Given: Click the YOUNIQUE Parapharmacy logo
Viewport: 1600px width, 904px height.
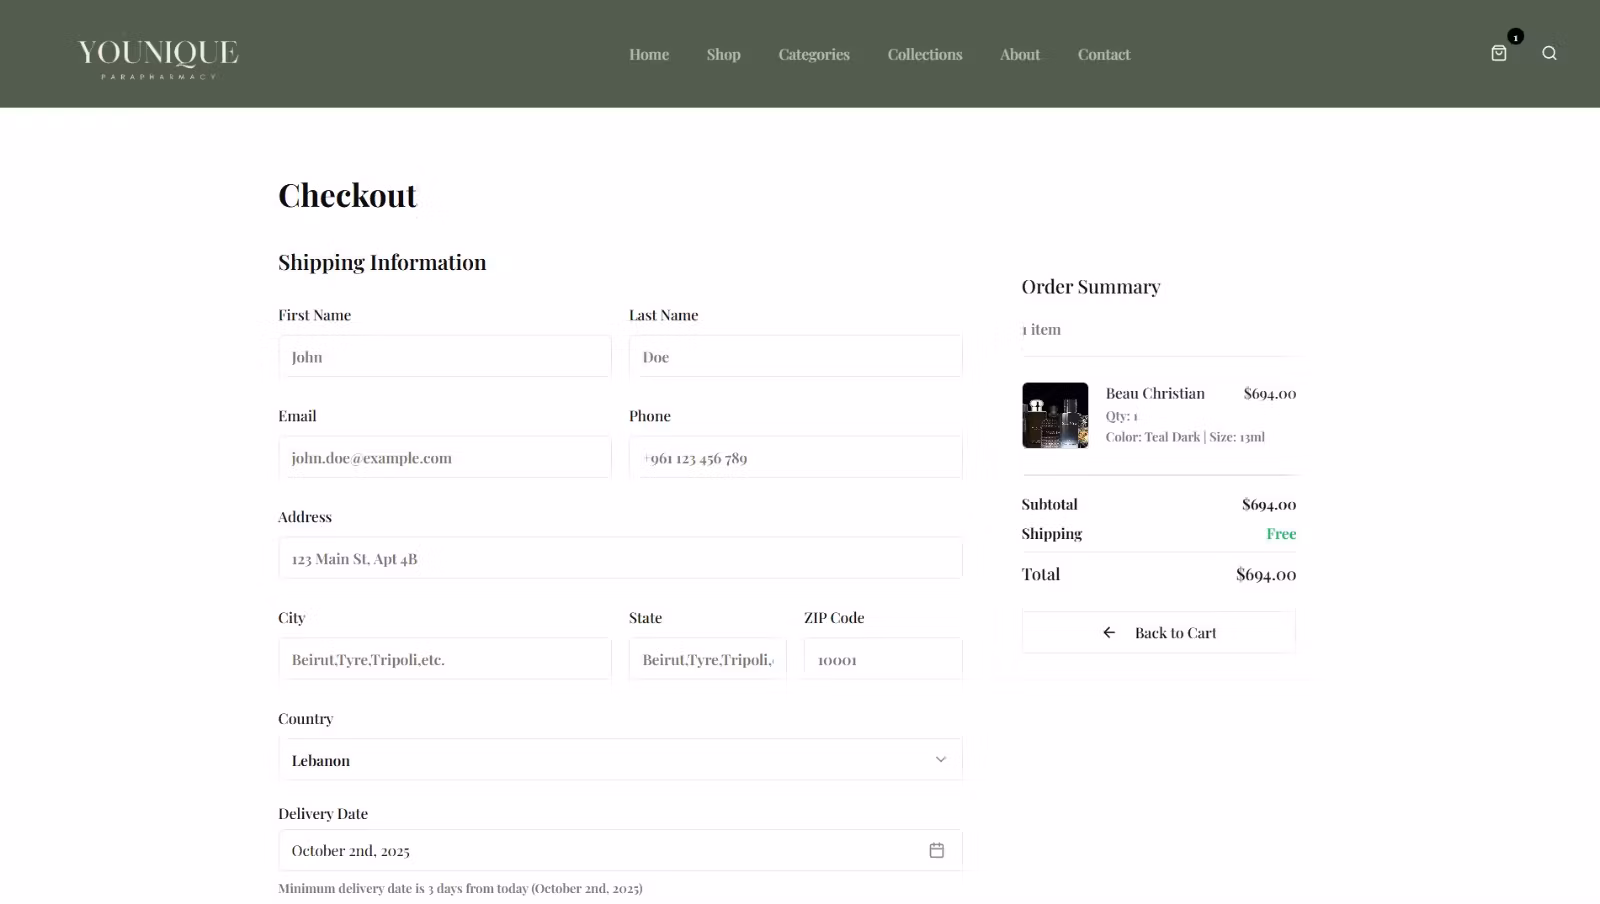Looking at the screenshot, I should tap(157, 55).
